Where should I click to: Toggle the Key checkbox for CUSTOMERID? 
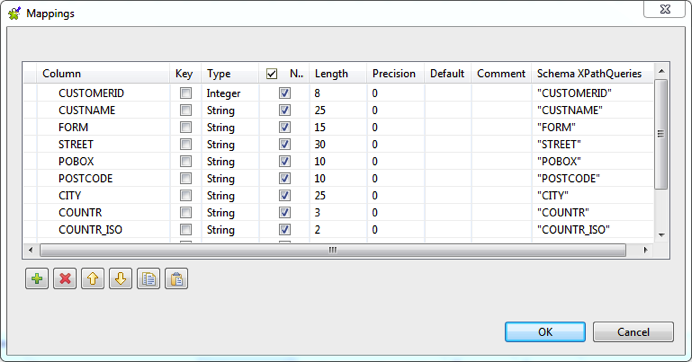pyautogui.click(x=186, y=93)
